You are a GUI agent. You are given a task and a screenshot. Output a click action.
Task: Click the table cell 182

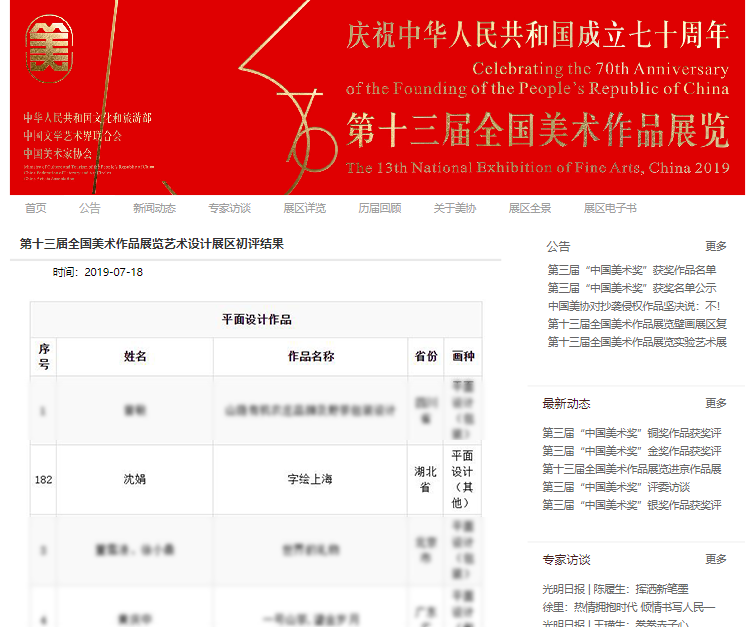(x=43, y=480)
